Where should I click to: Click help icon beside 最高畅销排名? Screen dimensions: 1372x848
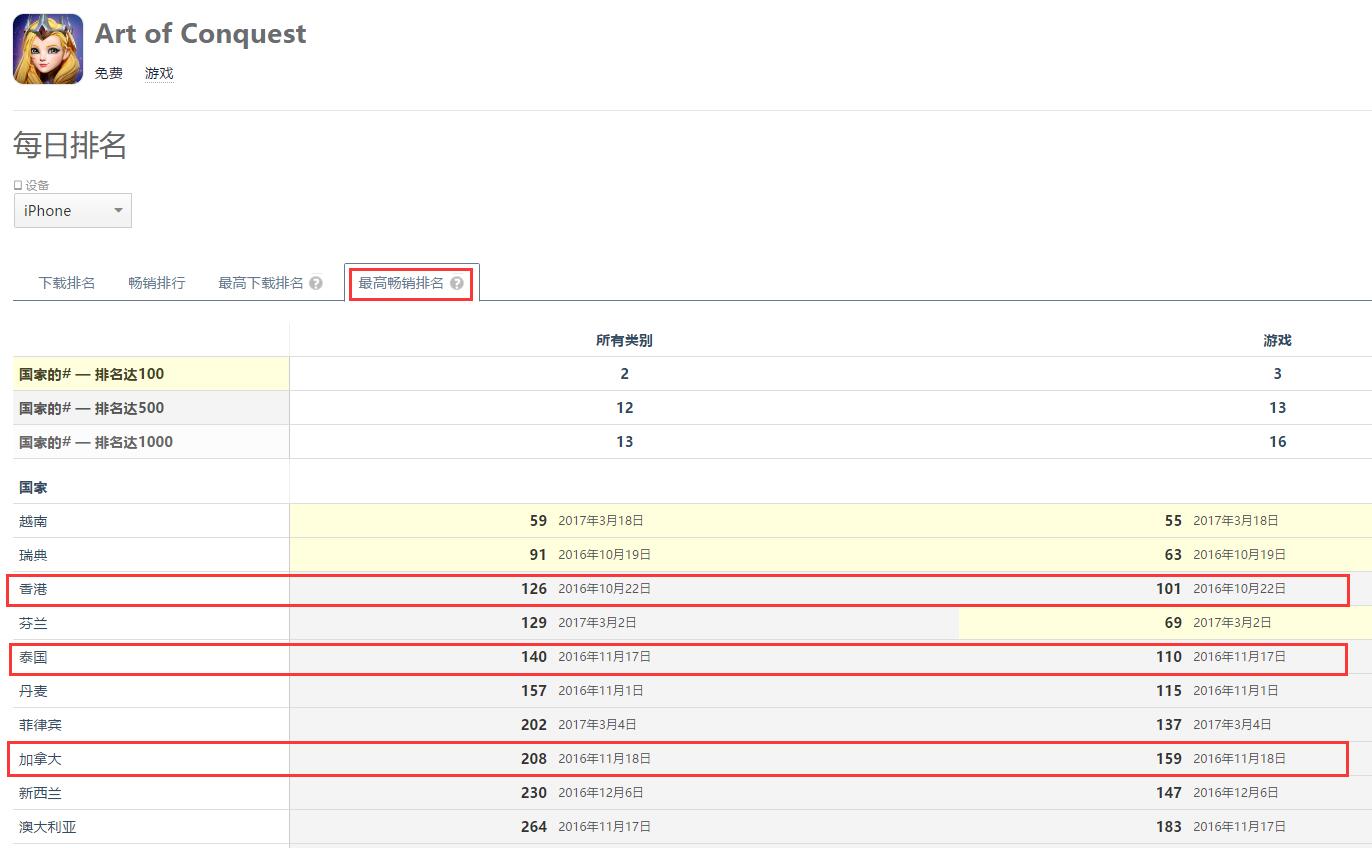click(x=457, y=283)
